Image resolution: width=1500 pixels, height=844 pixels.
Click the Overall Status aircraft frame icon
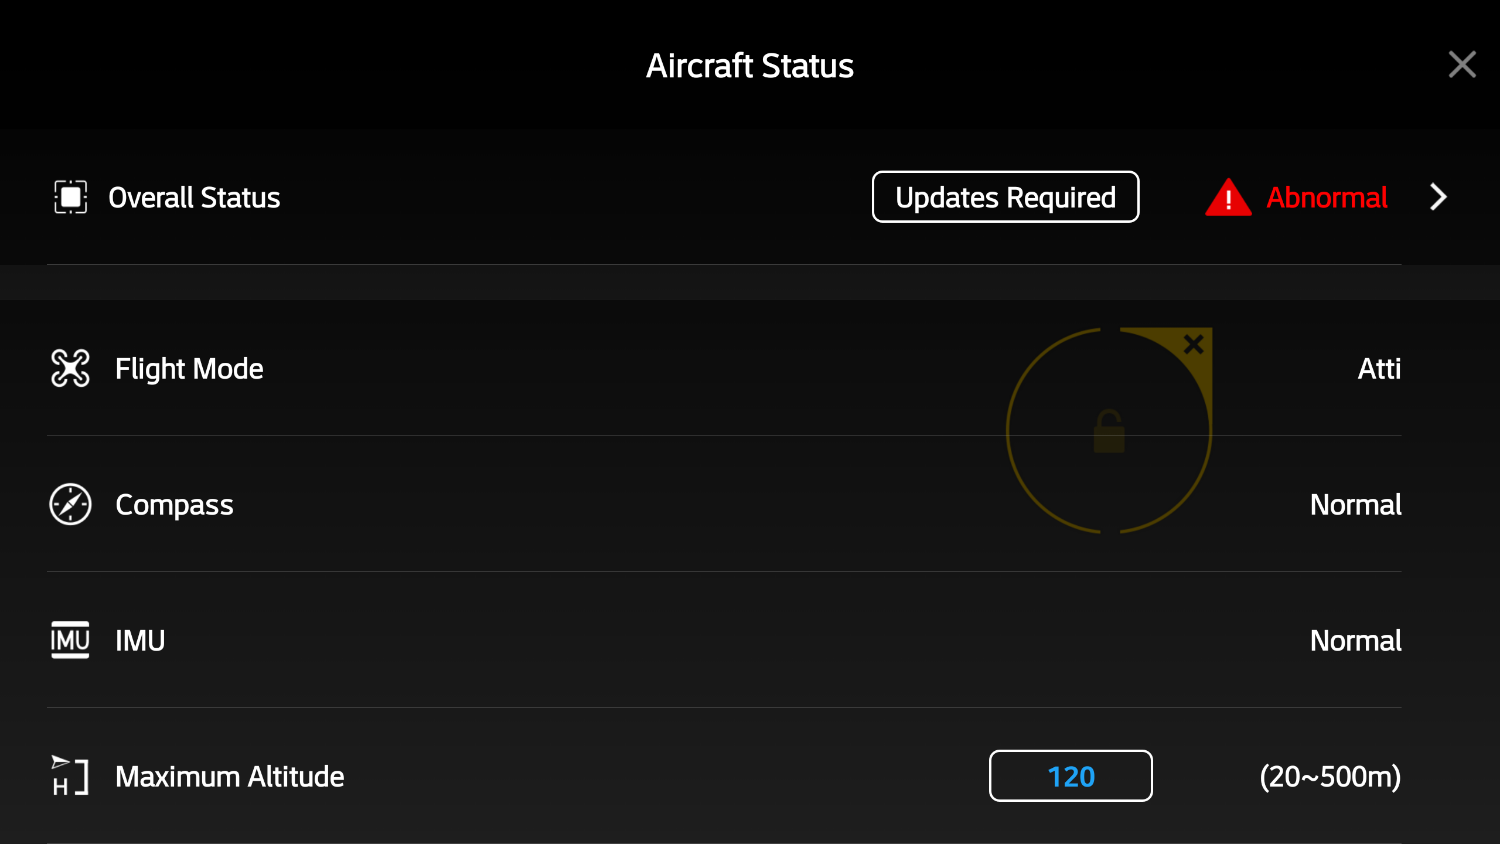tap(68, 197)
